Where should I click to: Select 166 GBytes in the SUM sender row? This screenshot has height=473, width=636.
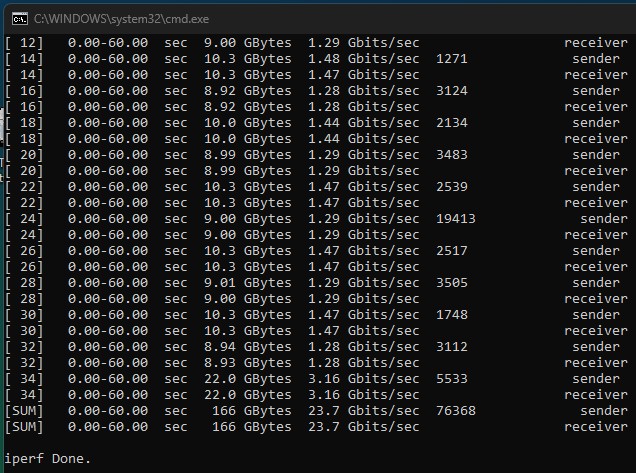click(251, 411)
